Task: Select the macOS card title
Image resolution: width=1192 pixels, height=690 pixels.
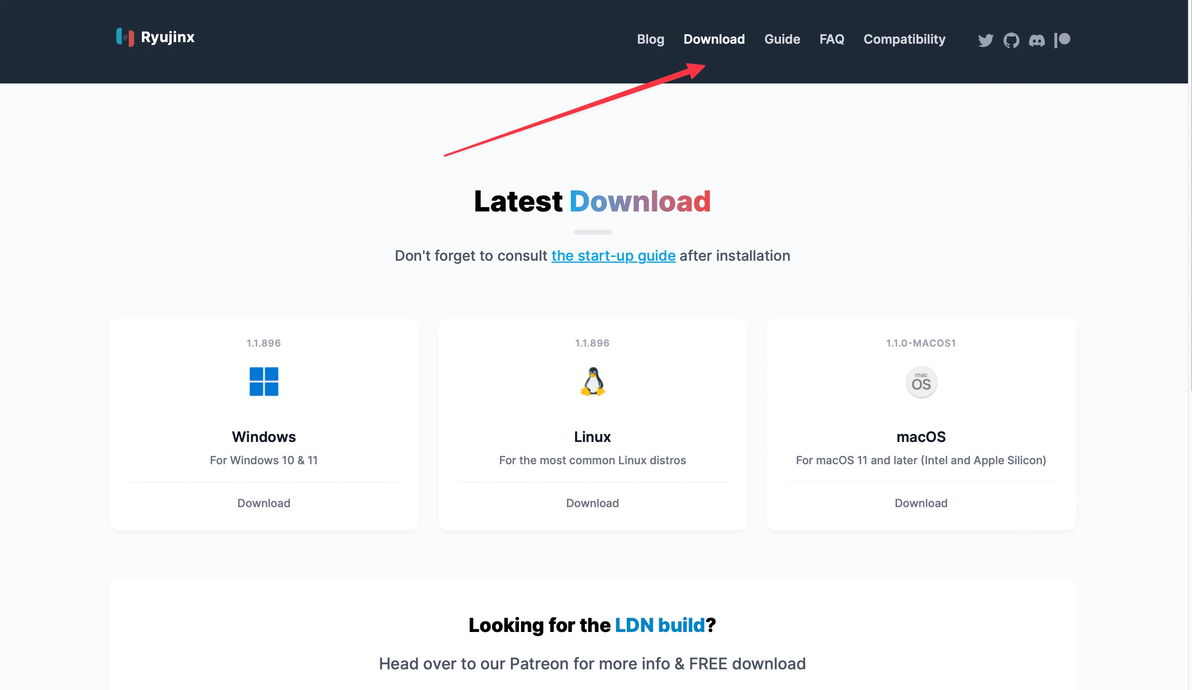Action: 921,437
